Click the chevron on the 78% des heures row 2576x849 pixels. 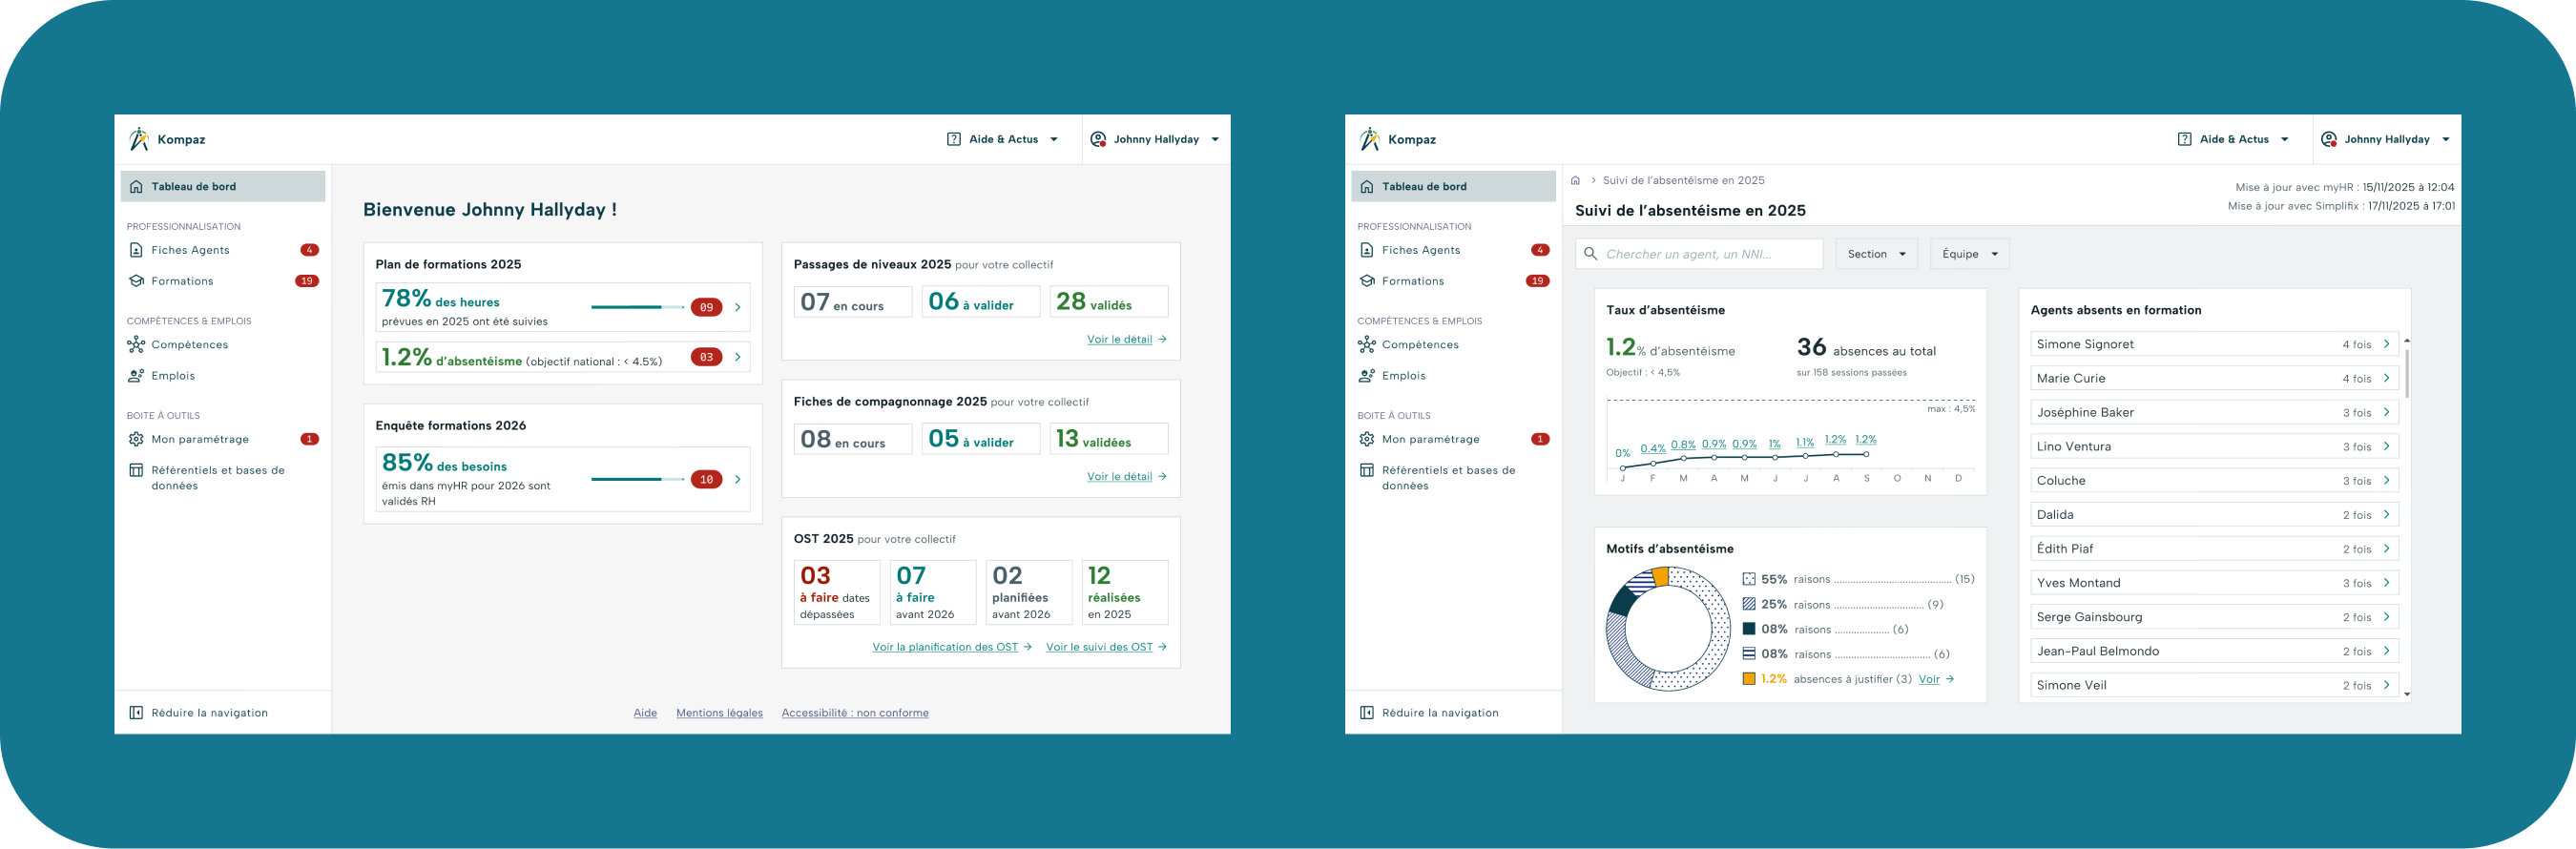pyautogui.click(x=738, y=307)
